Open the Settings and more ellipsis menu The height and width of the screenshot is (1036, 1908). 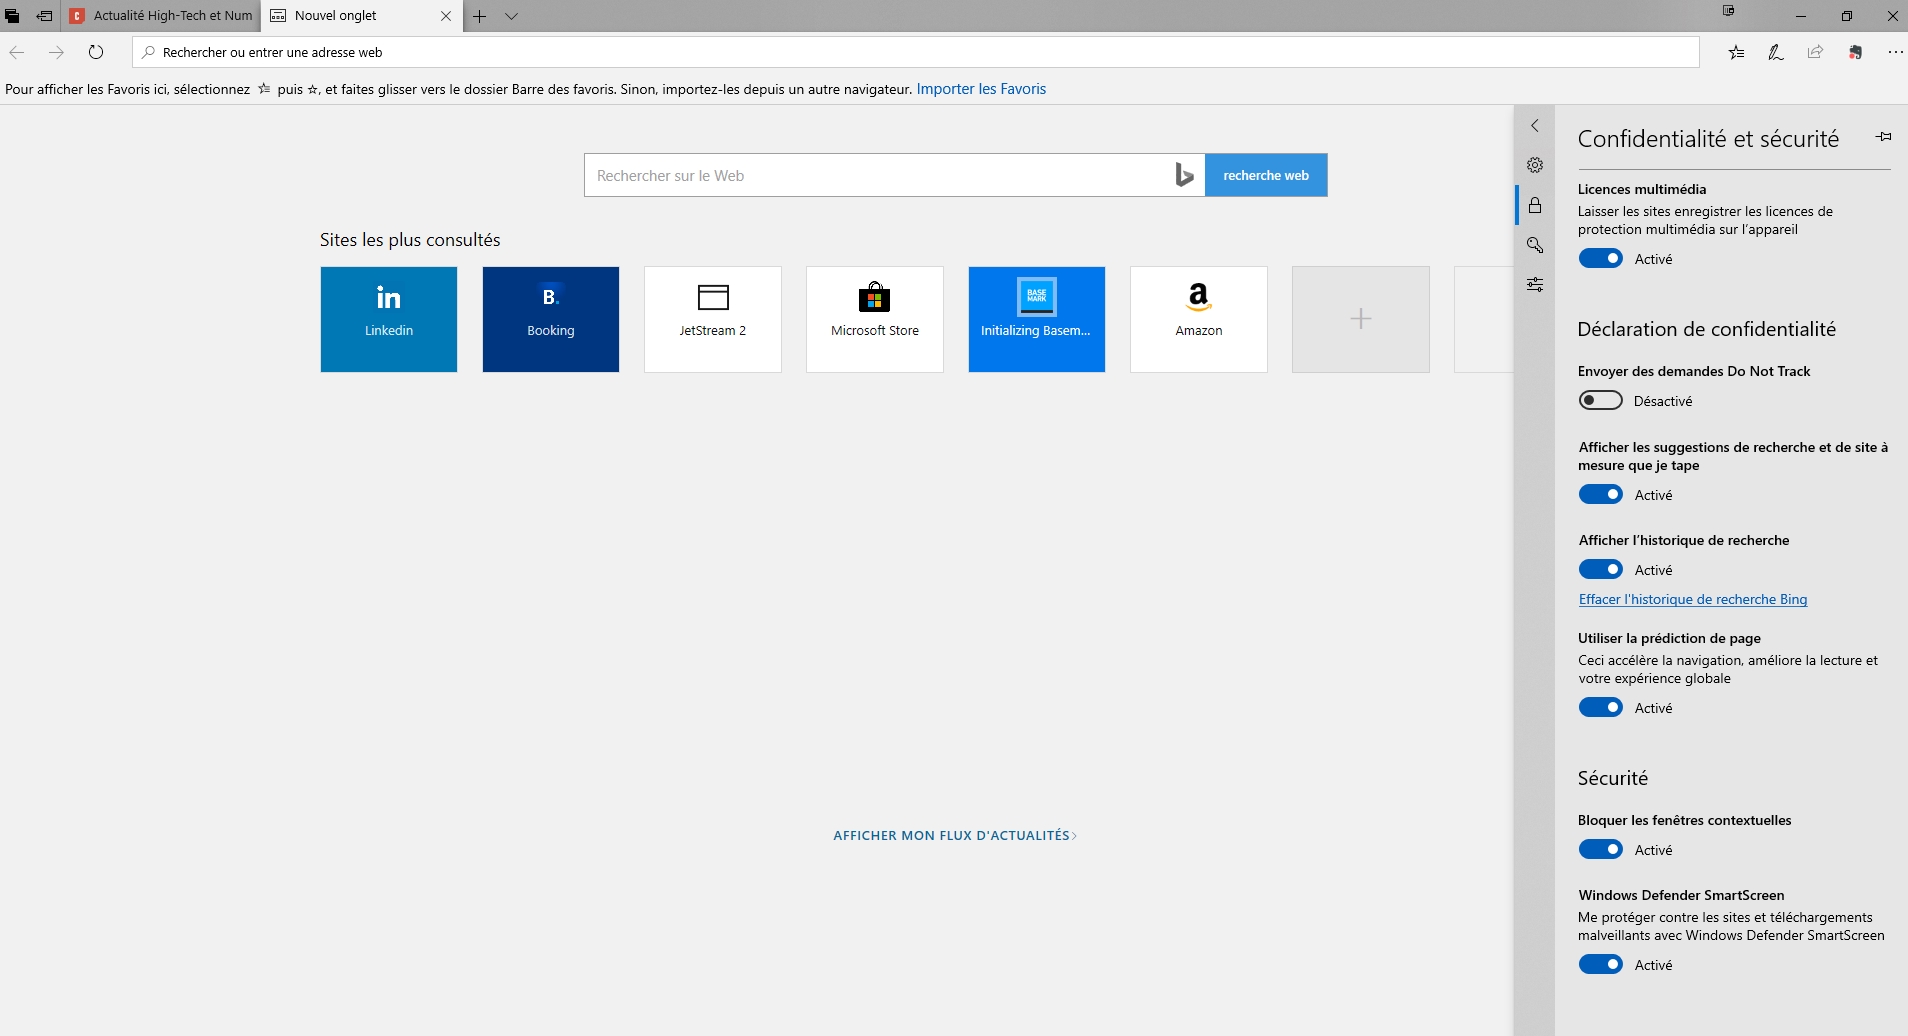(1895, 52)
